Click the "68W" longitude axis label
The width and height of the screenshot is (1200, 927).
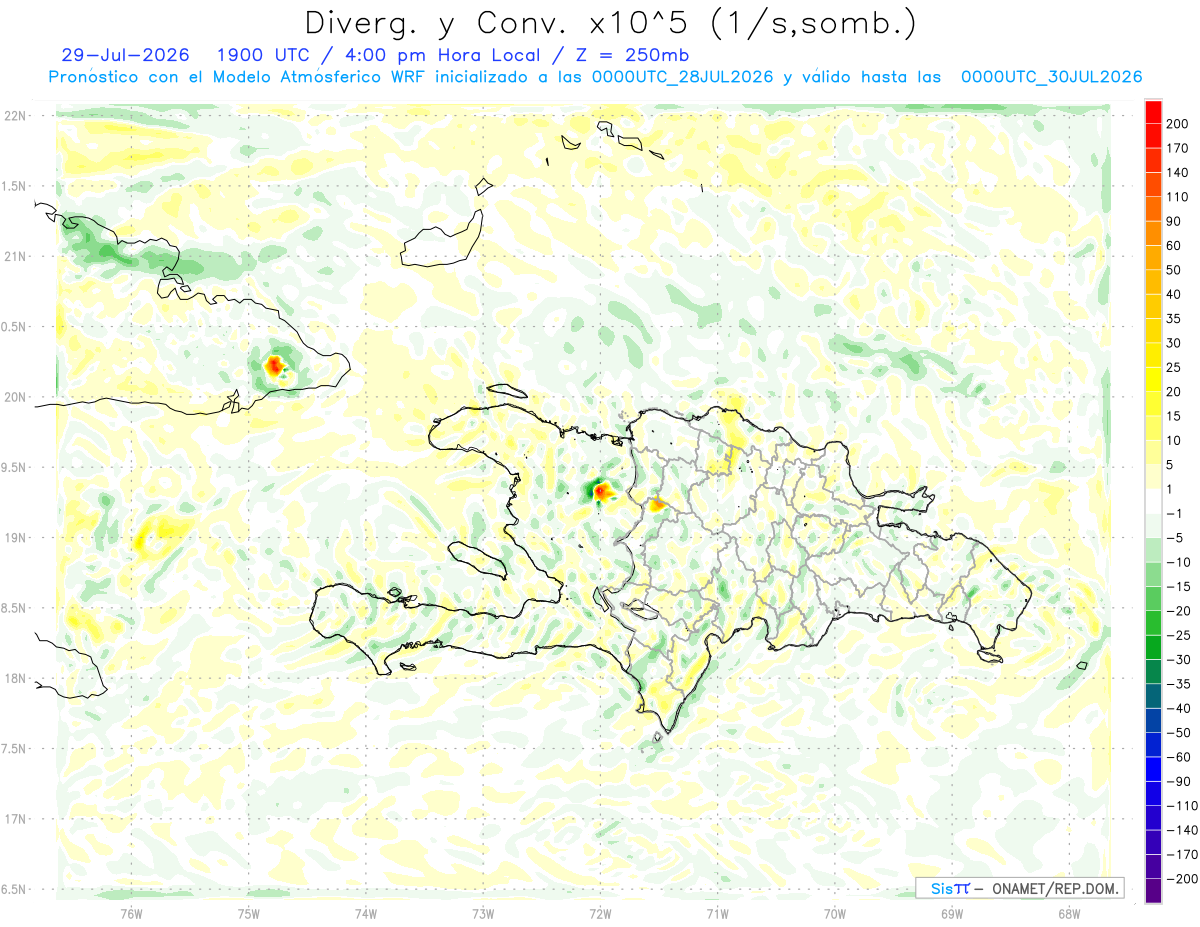point(1069,913)
